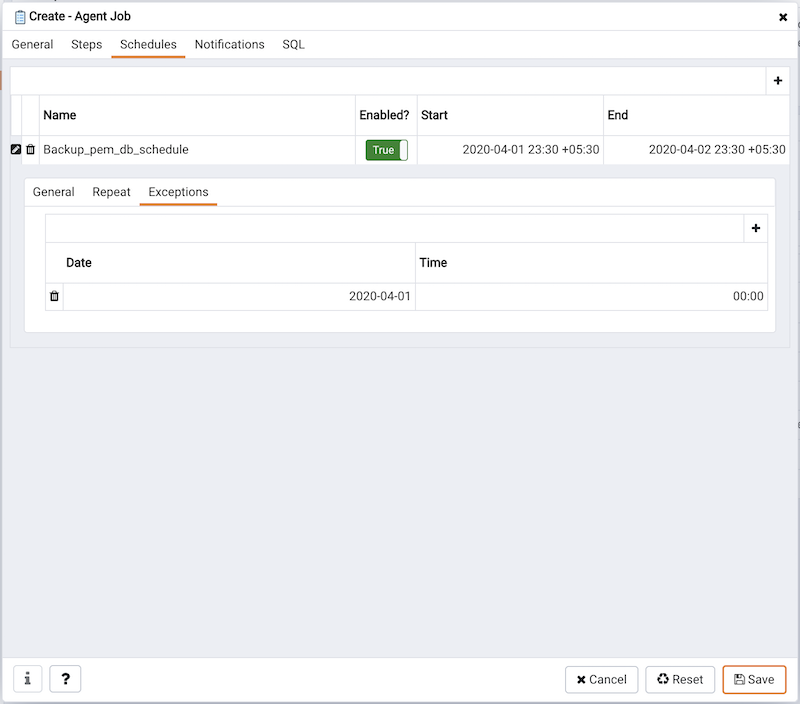800x704 pixels.
Task: Add a new schedule with plus icon
Action: click(x=778, y=81)
